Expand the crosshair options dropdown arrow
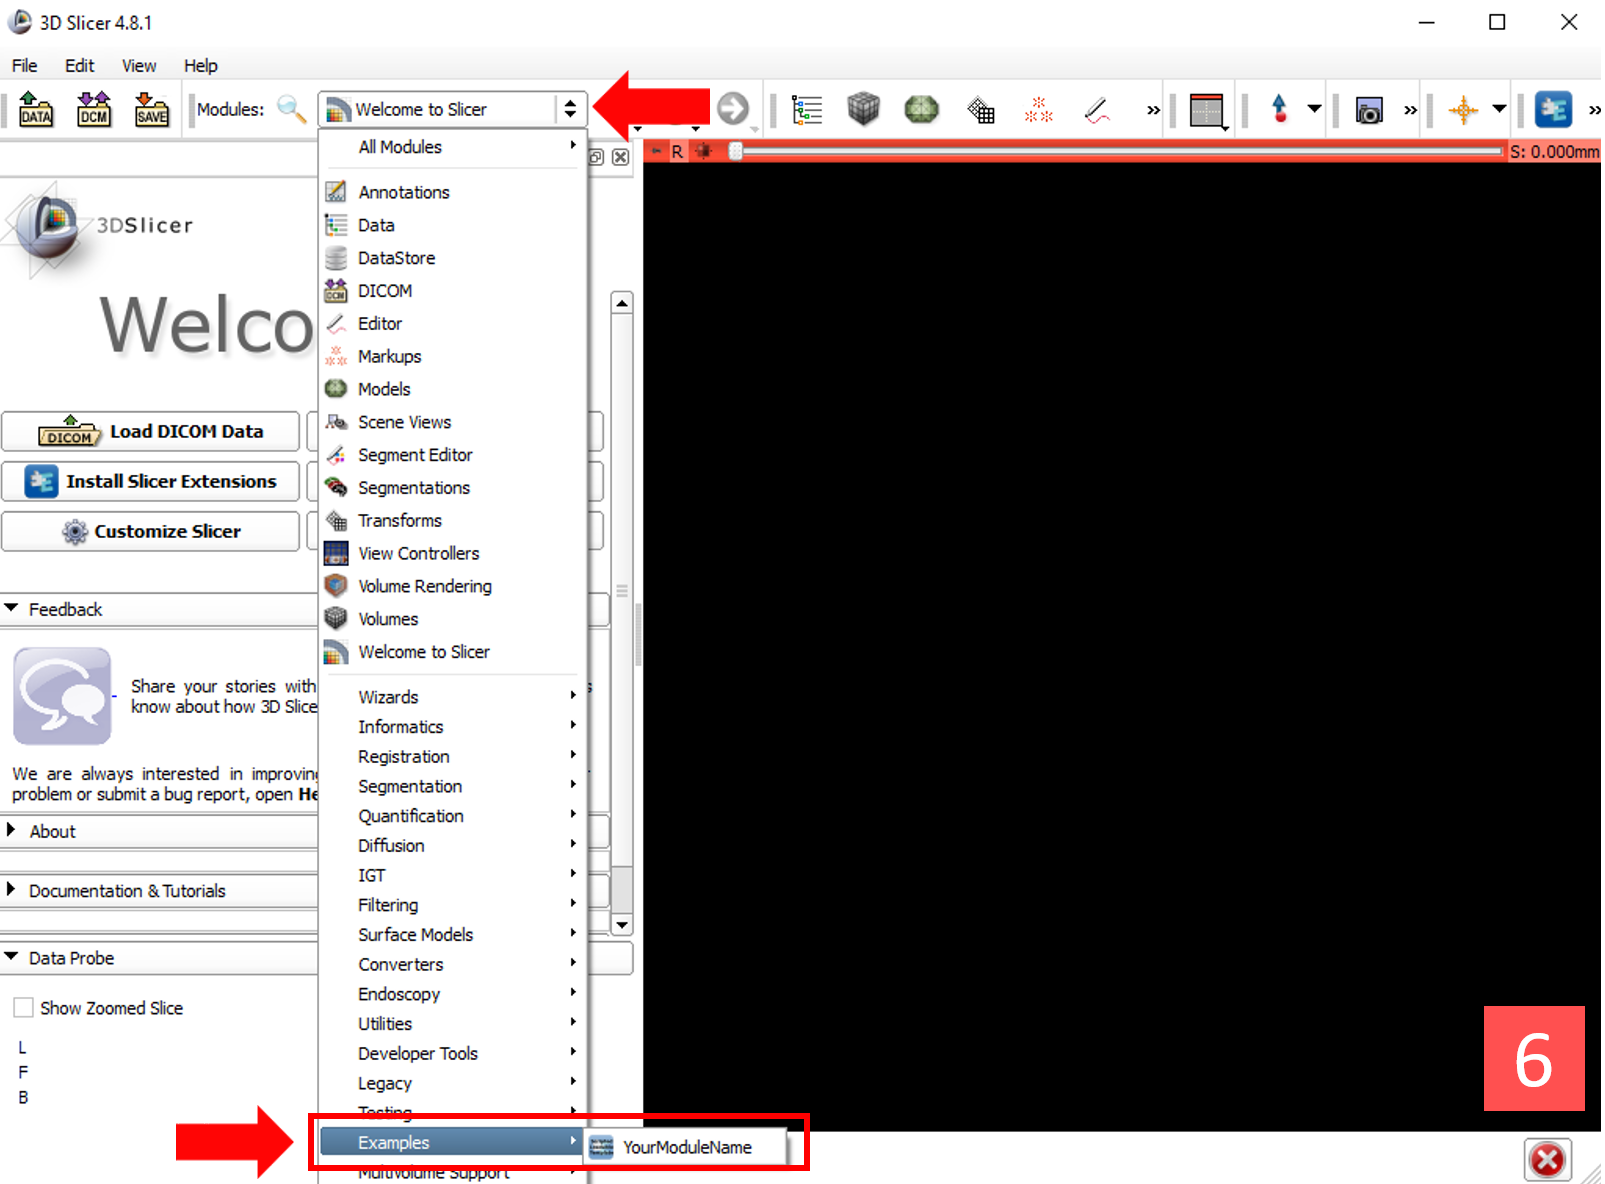The width and height of the screenshot is (1605, 1184). [1499, 109]
